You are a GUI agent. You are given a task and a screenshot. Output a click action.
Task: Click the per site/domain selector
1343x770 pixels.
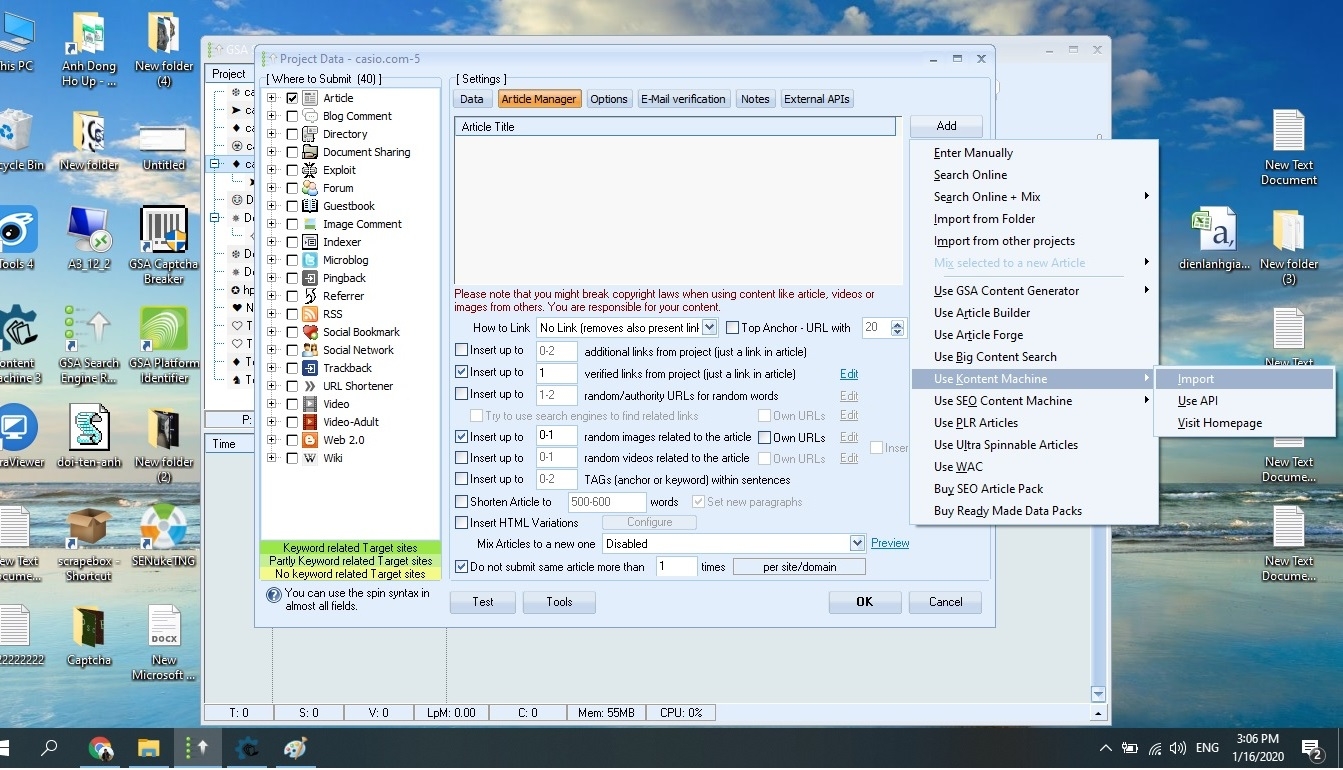(799, 567)
